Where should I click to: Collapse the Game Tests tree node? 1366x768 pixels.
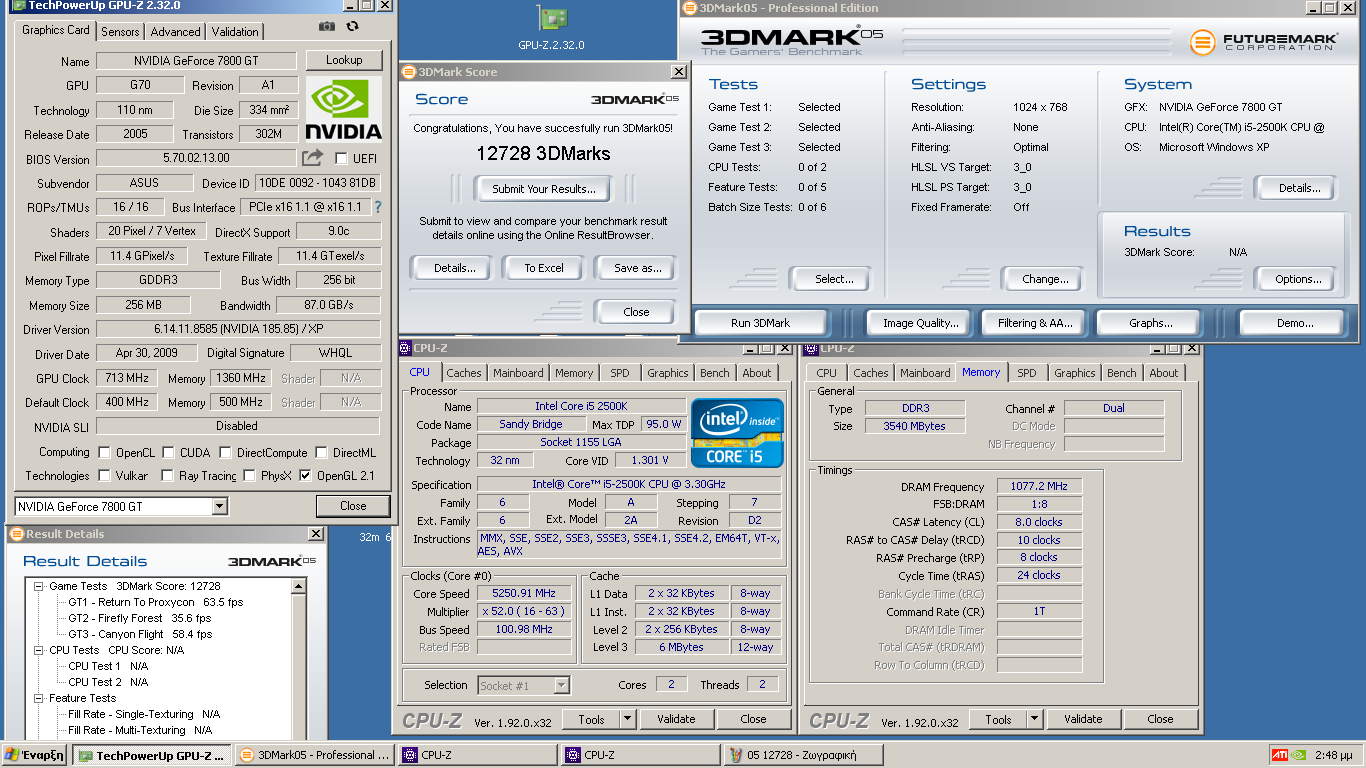coord(38,586)
